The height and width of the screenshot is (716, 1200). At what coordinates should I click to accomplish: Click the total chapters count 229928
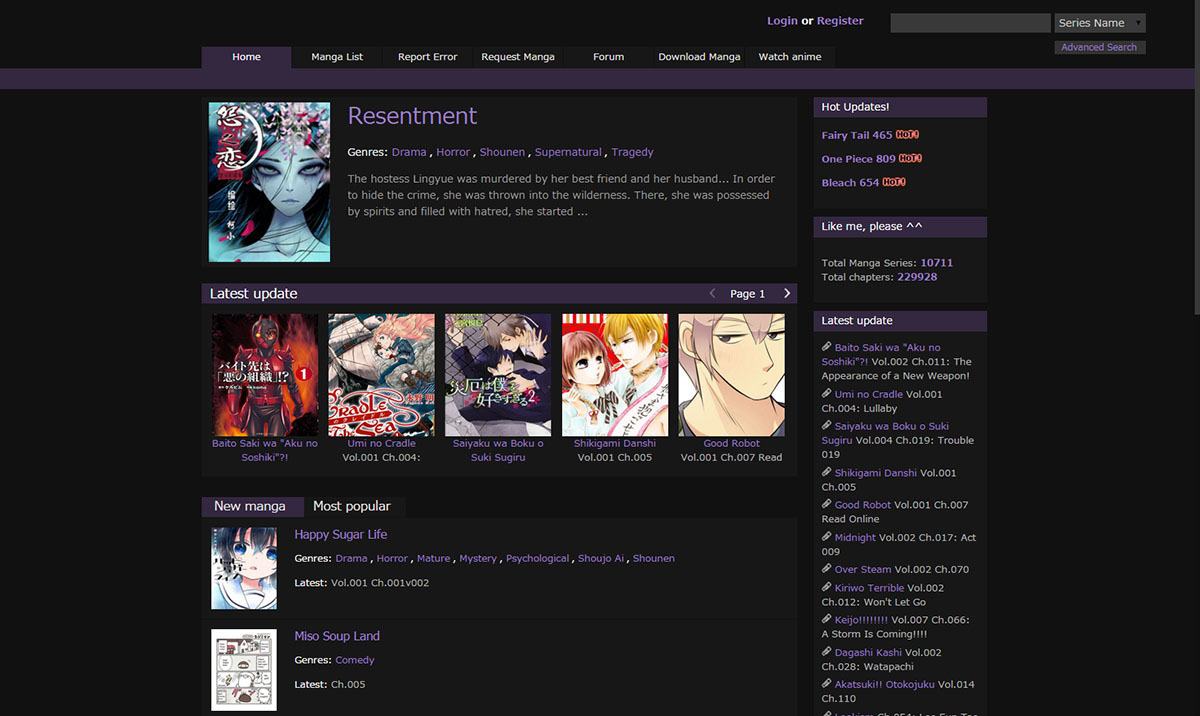tap(917, 277)
